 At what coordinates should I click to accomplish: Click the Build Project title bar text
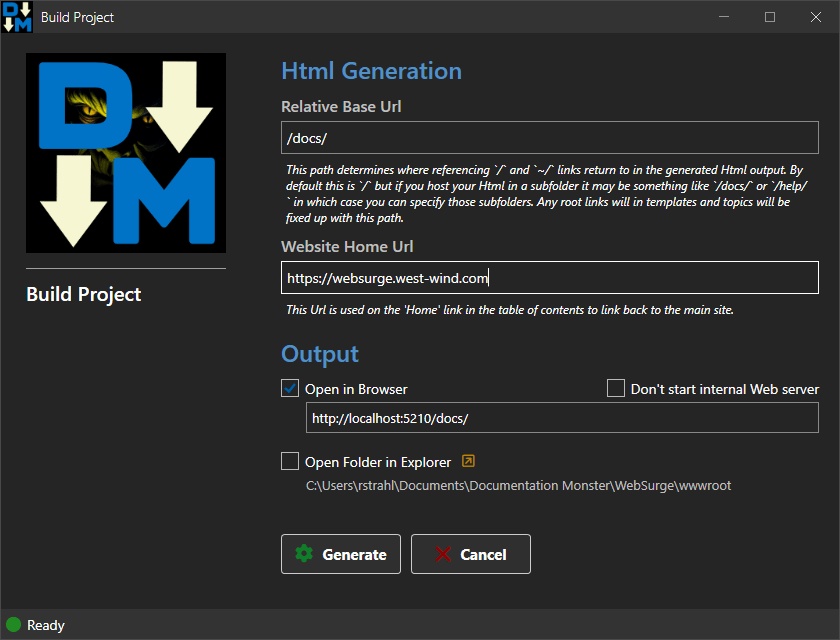77,17
